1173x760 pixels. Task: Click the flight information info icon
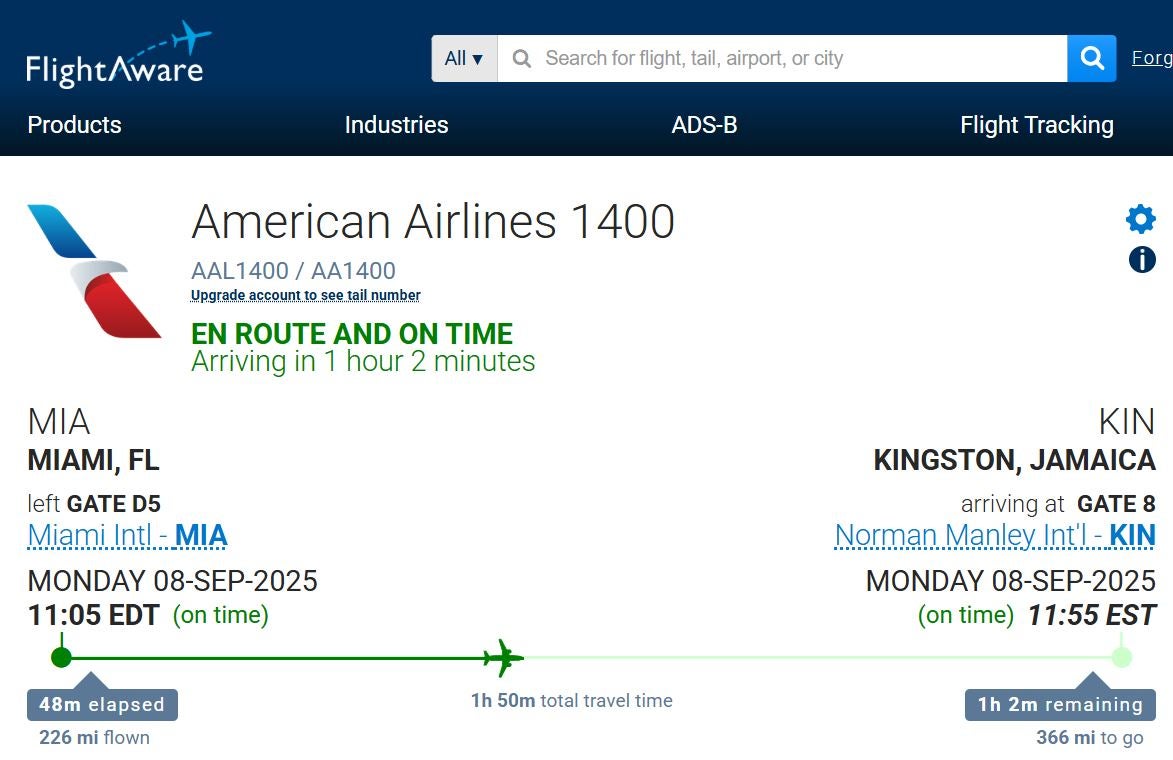(1140, 259)
